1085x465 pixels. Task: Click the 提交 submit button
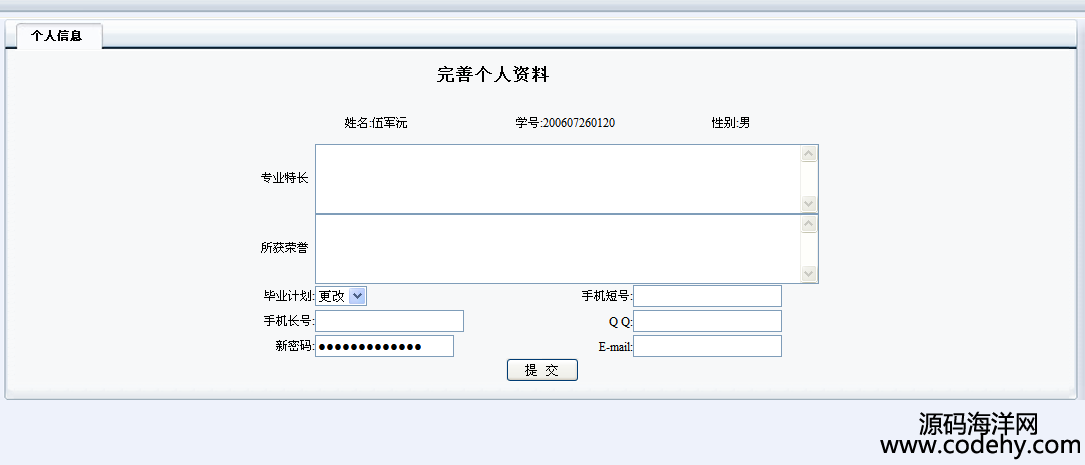pos(542,370)
